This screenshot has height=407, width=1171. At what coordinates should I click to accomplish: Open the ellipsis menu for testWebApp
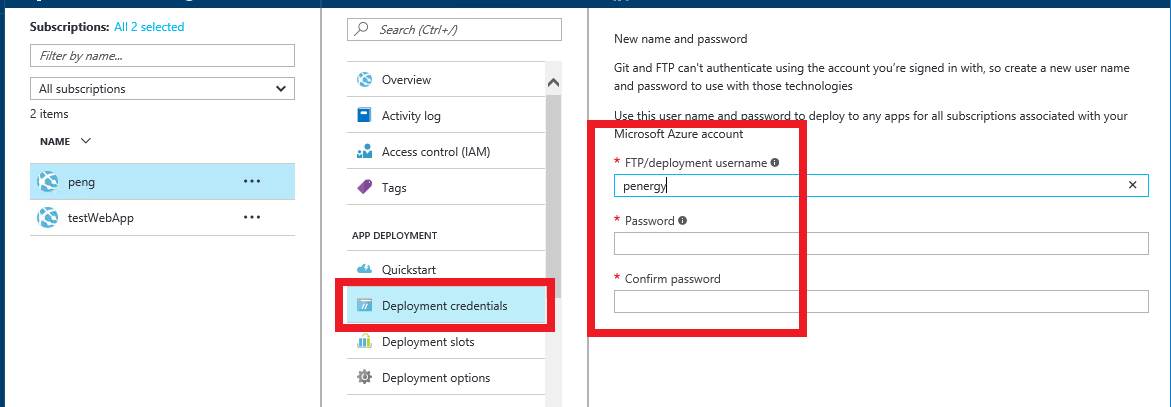tap(252, 217)
